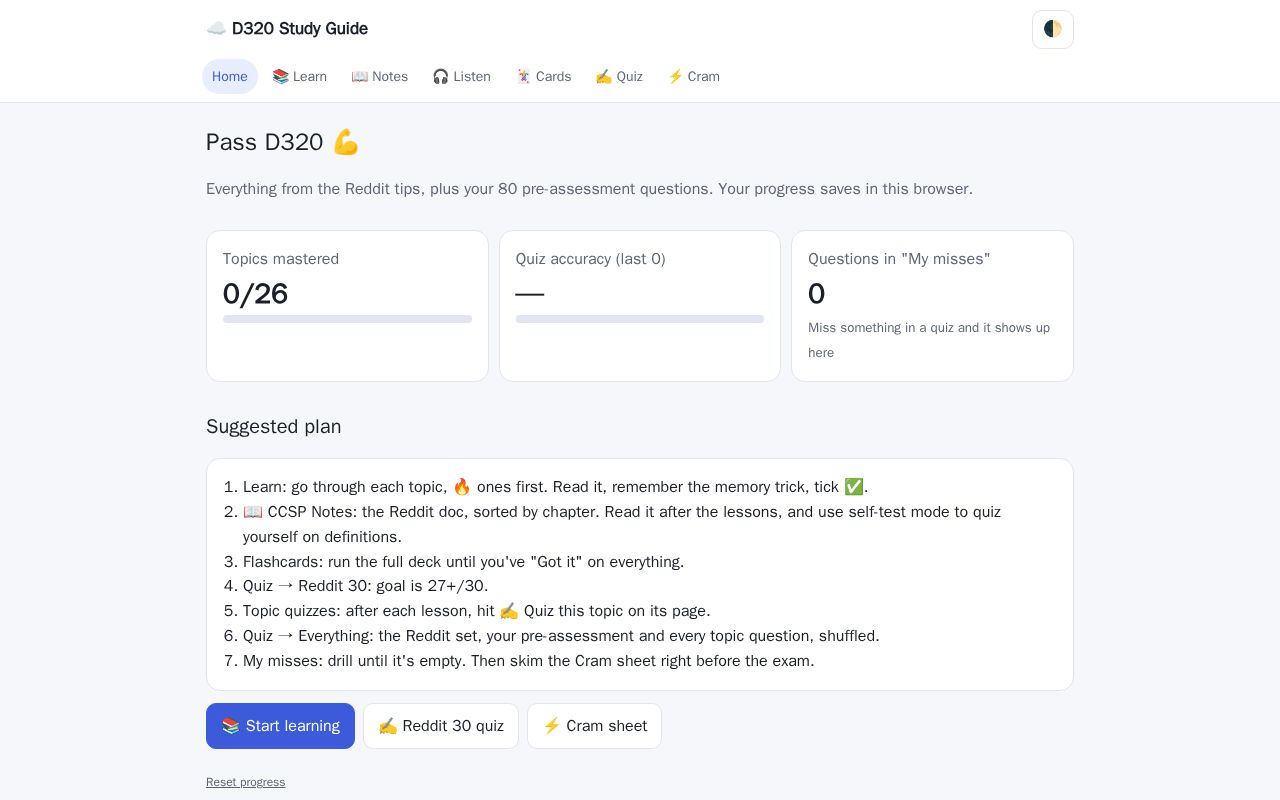This screenshot has width=1280, height=800.
Task: Select the Topics mastered 0/26 card
Action: click(x=347, y=306)
